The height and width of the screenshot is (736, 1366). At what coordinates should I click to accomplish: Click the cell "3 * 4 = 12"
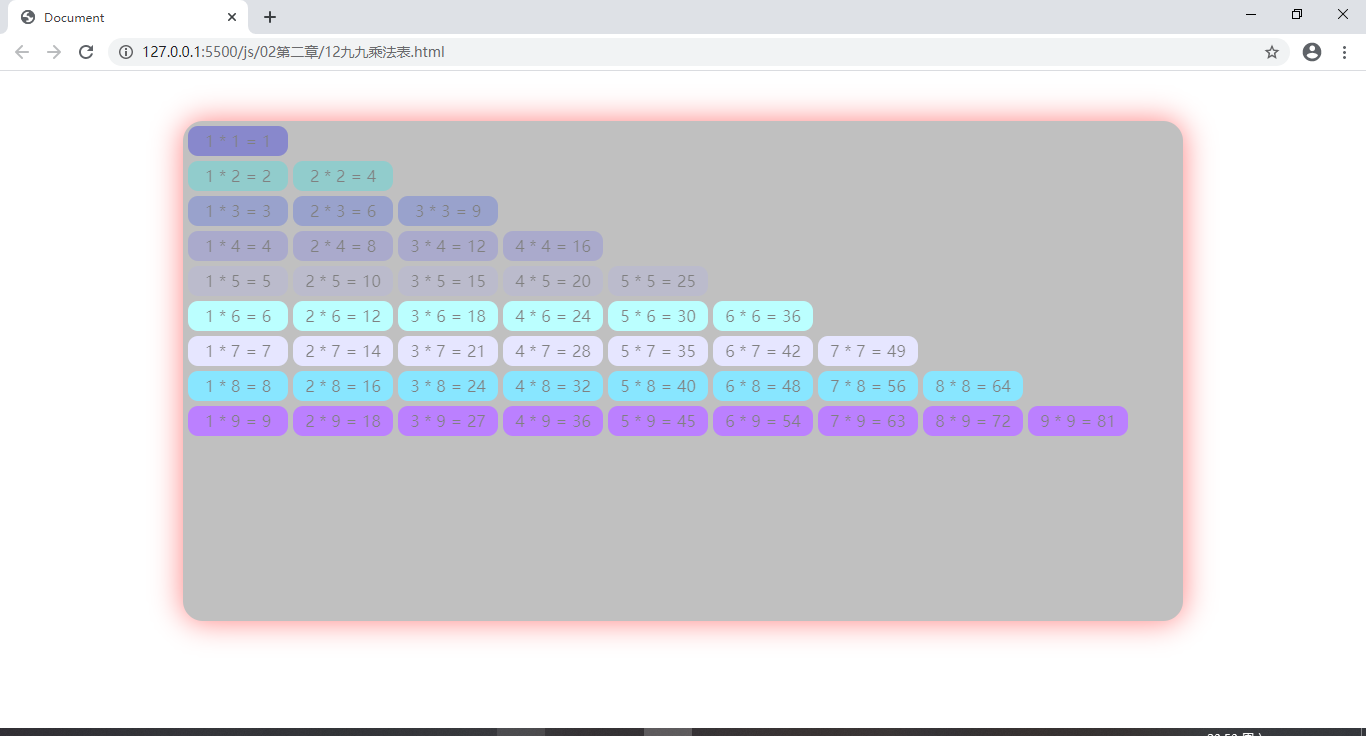tap(448, 246)
